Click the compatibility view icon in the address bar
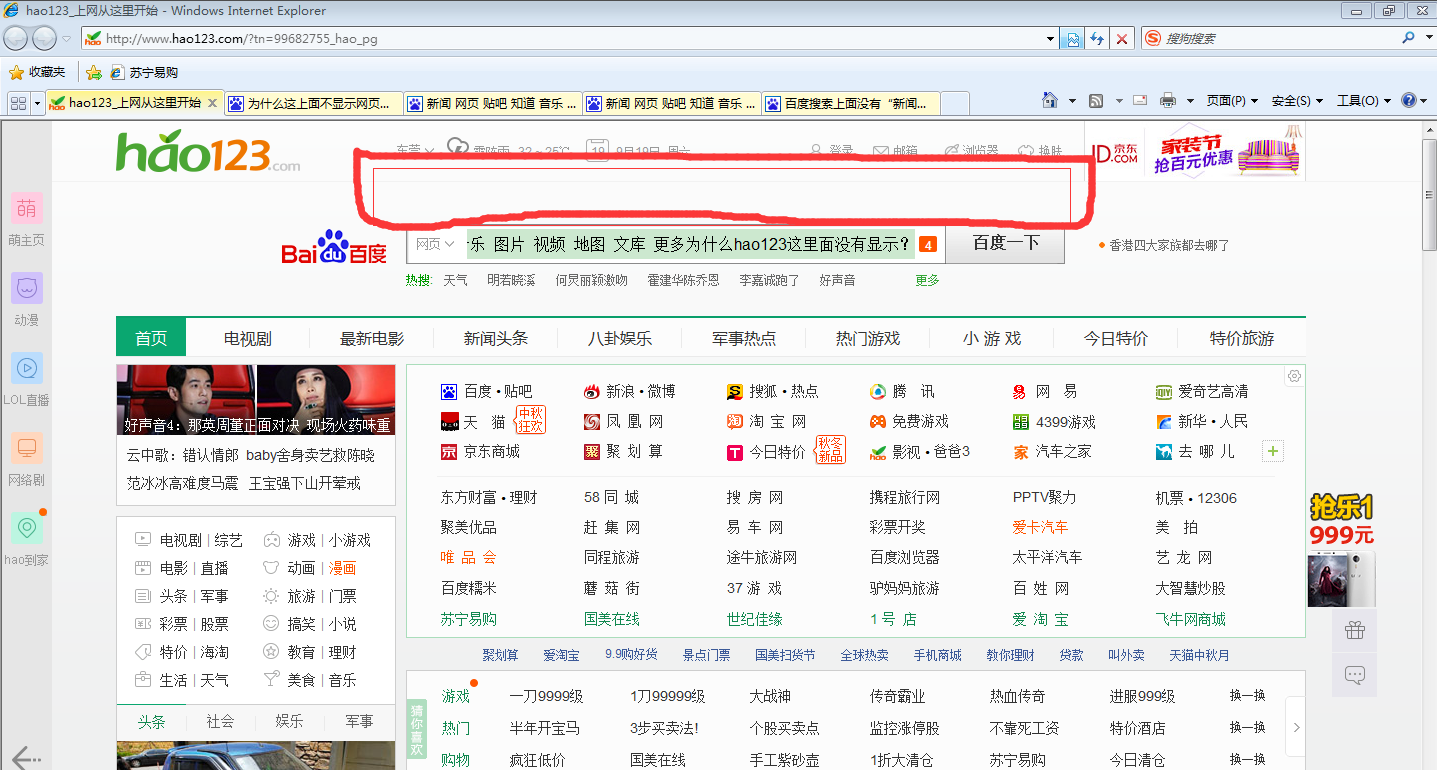 coord(1073,39)
